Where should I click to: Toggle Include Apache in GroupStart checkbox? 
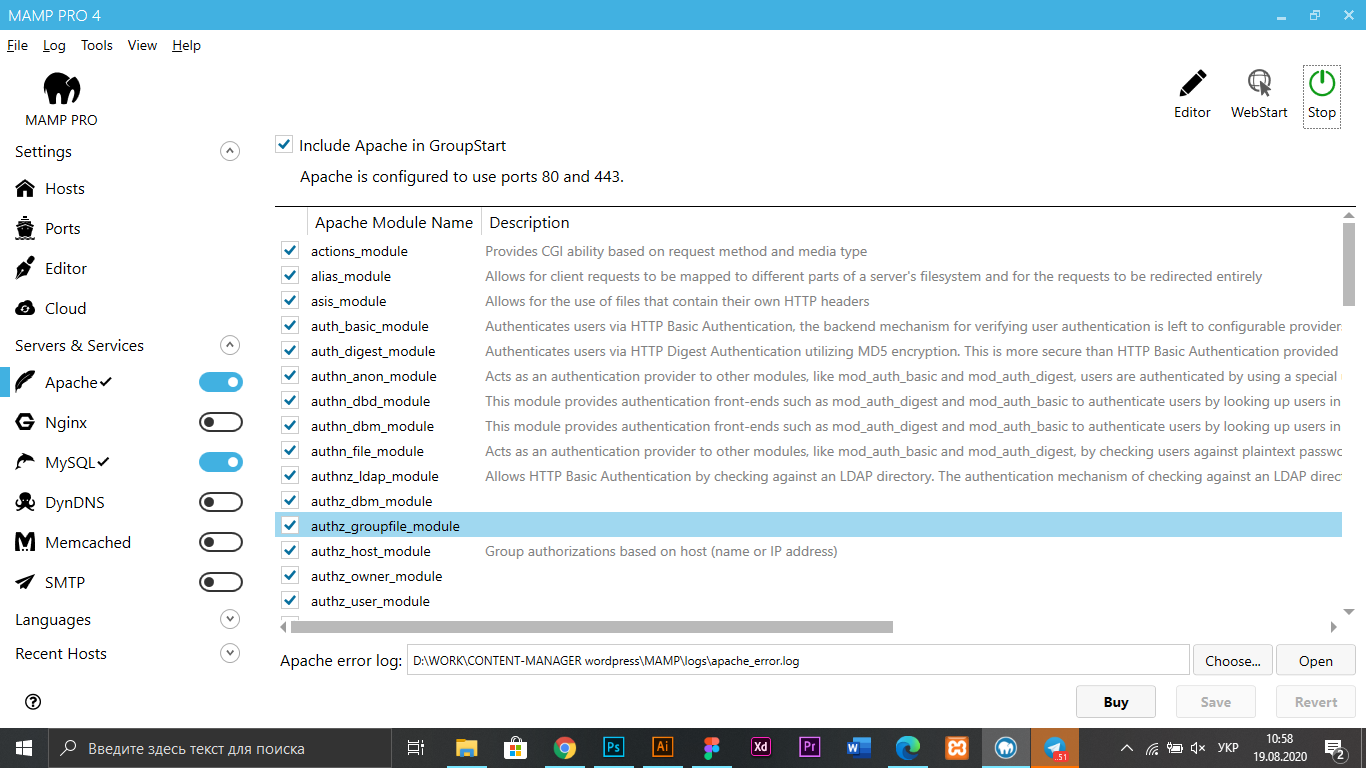pos(284,145)
